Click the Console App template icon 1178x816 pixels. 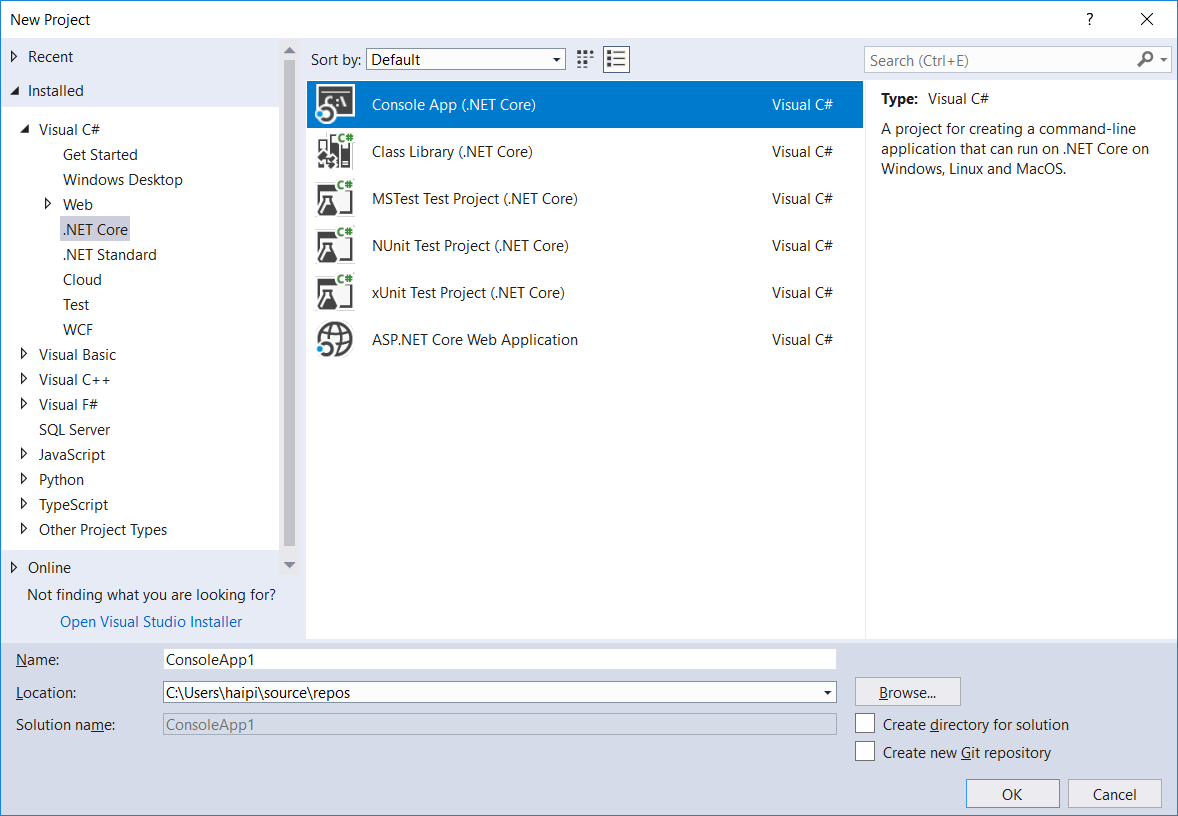(335, 105)
